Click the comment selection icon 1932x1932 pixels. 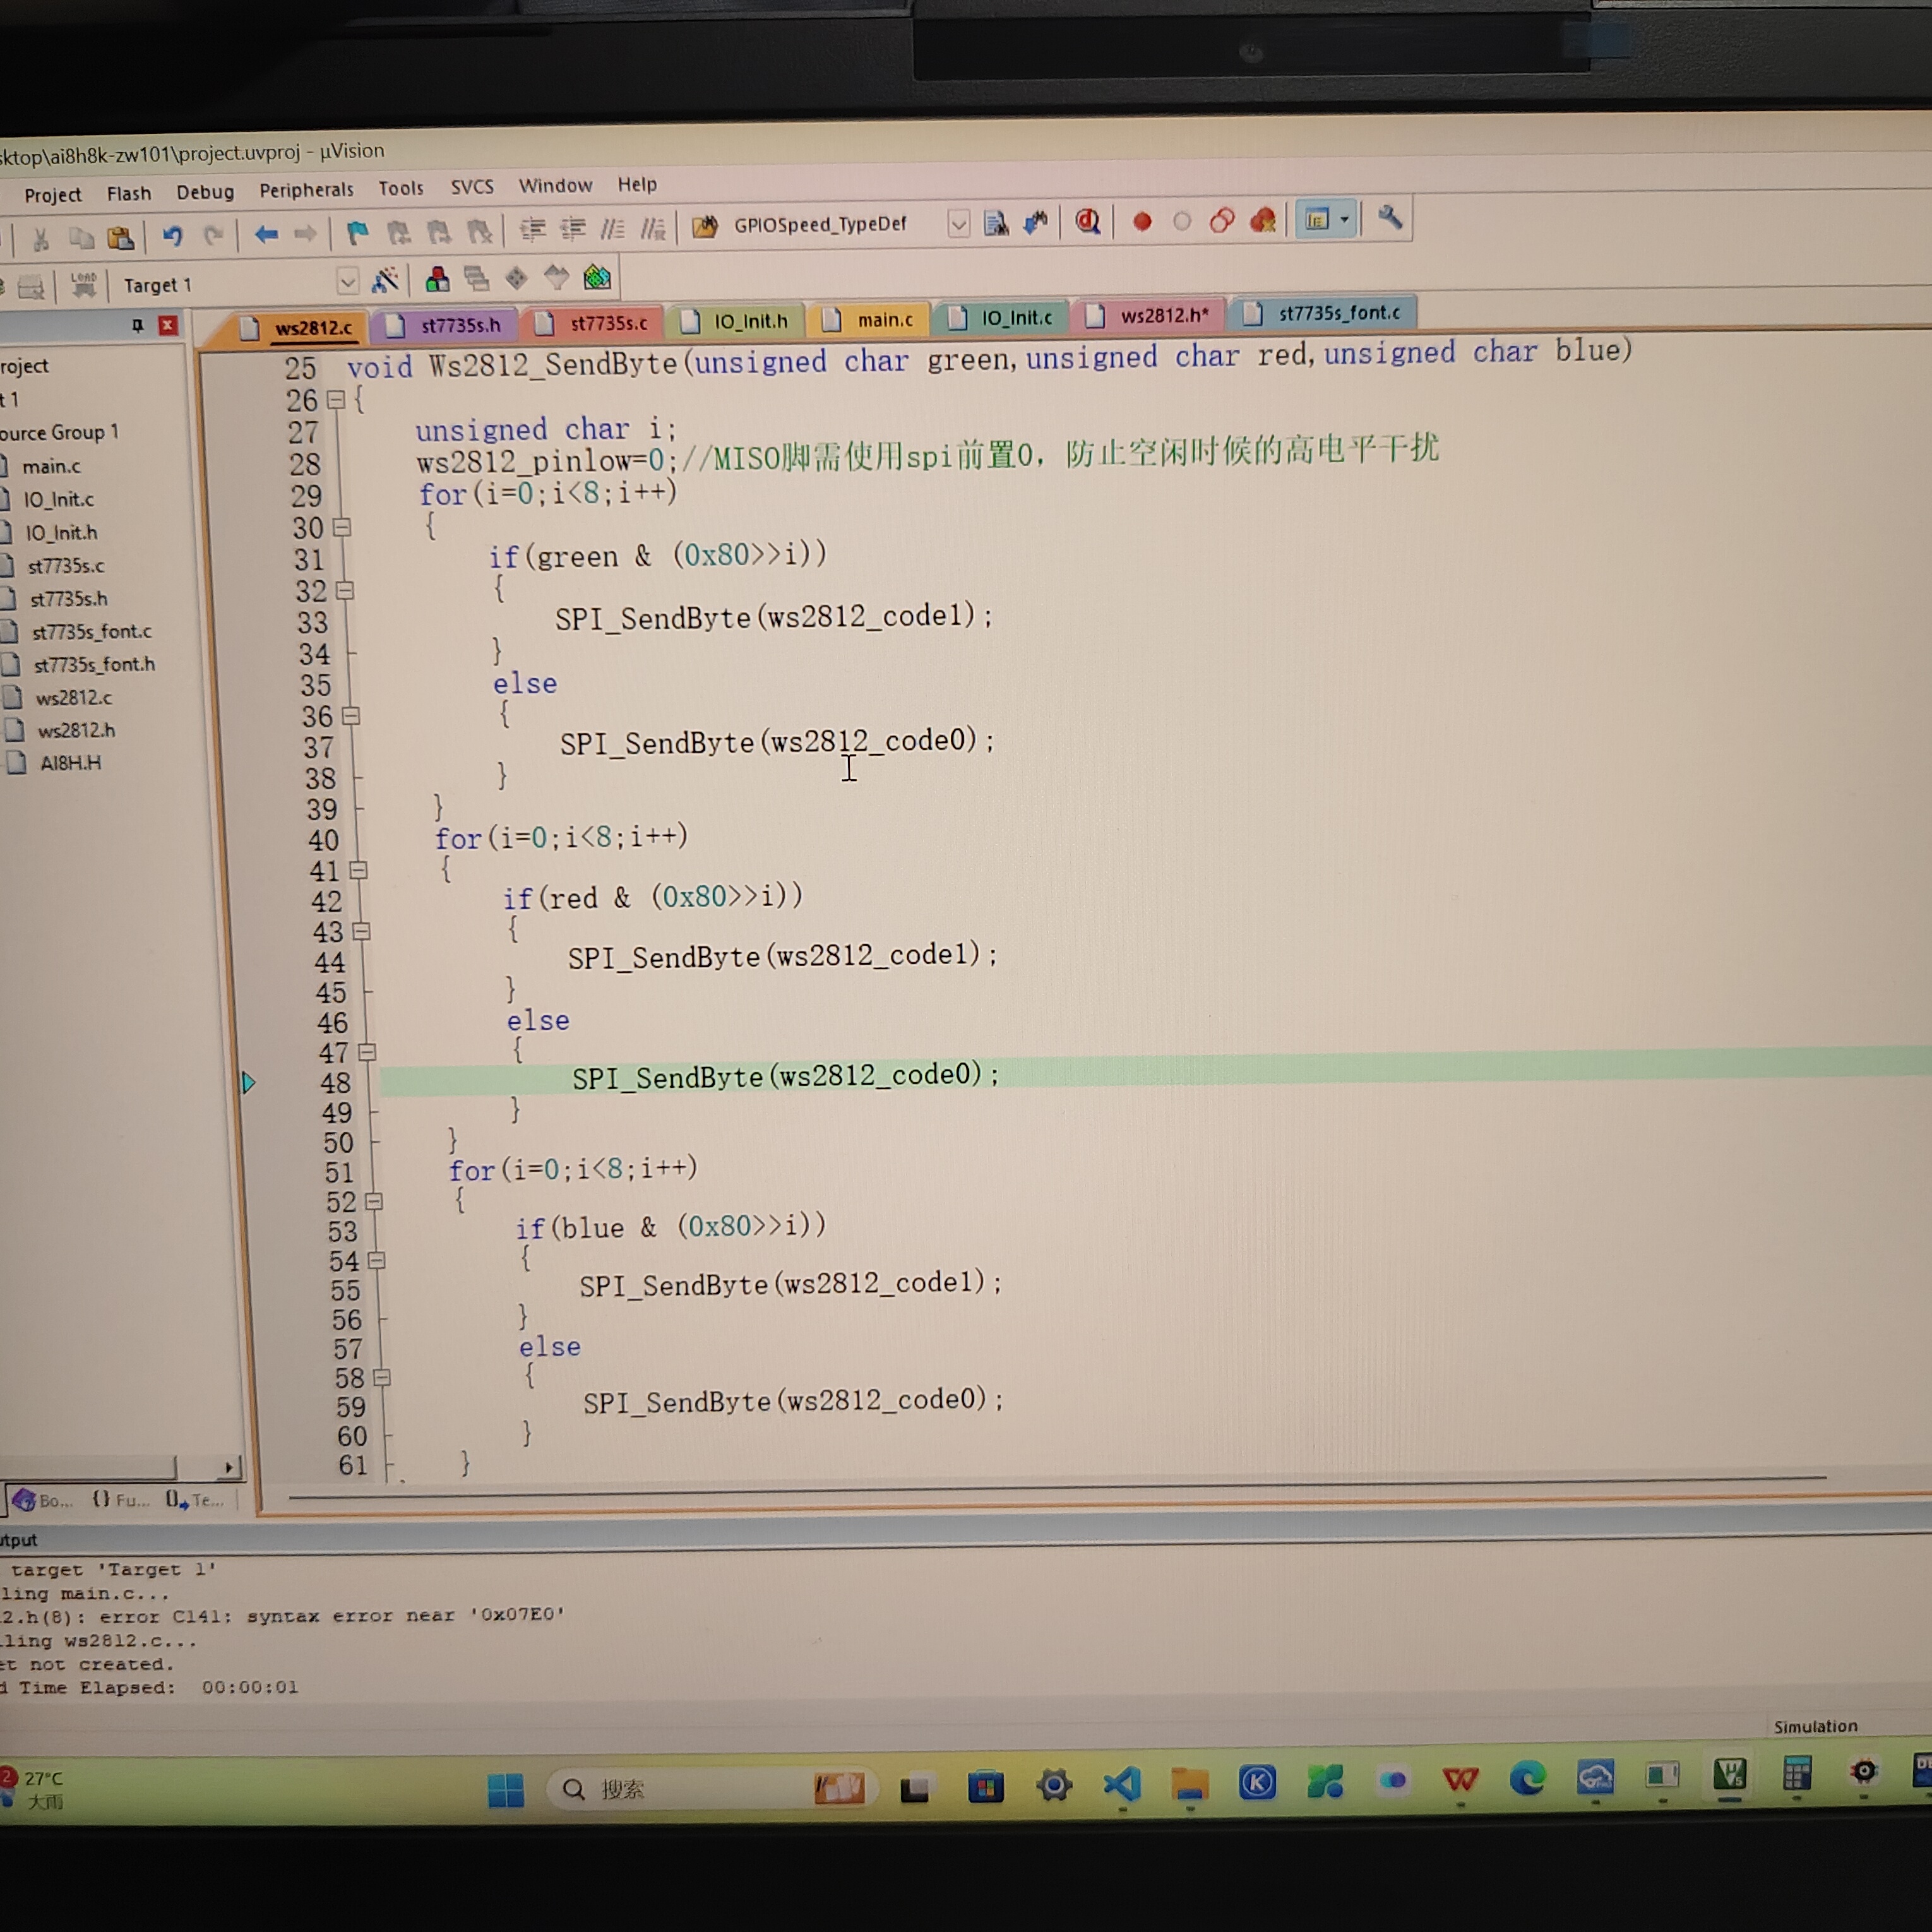612,229
